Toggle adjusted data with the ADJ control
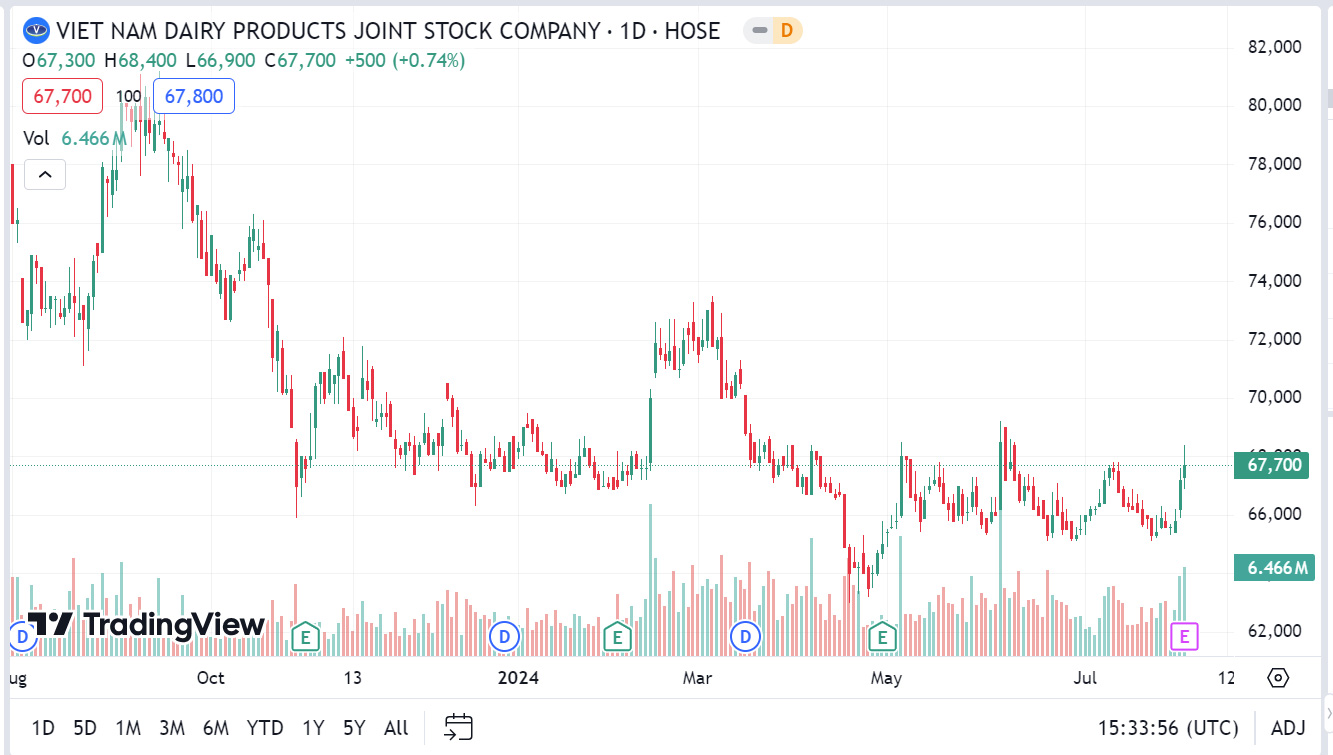This screenshot has height=755, width=1333. pyautogui.click(x=1289, y=728)
